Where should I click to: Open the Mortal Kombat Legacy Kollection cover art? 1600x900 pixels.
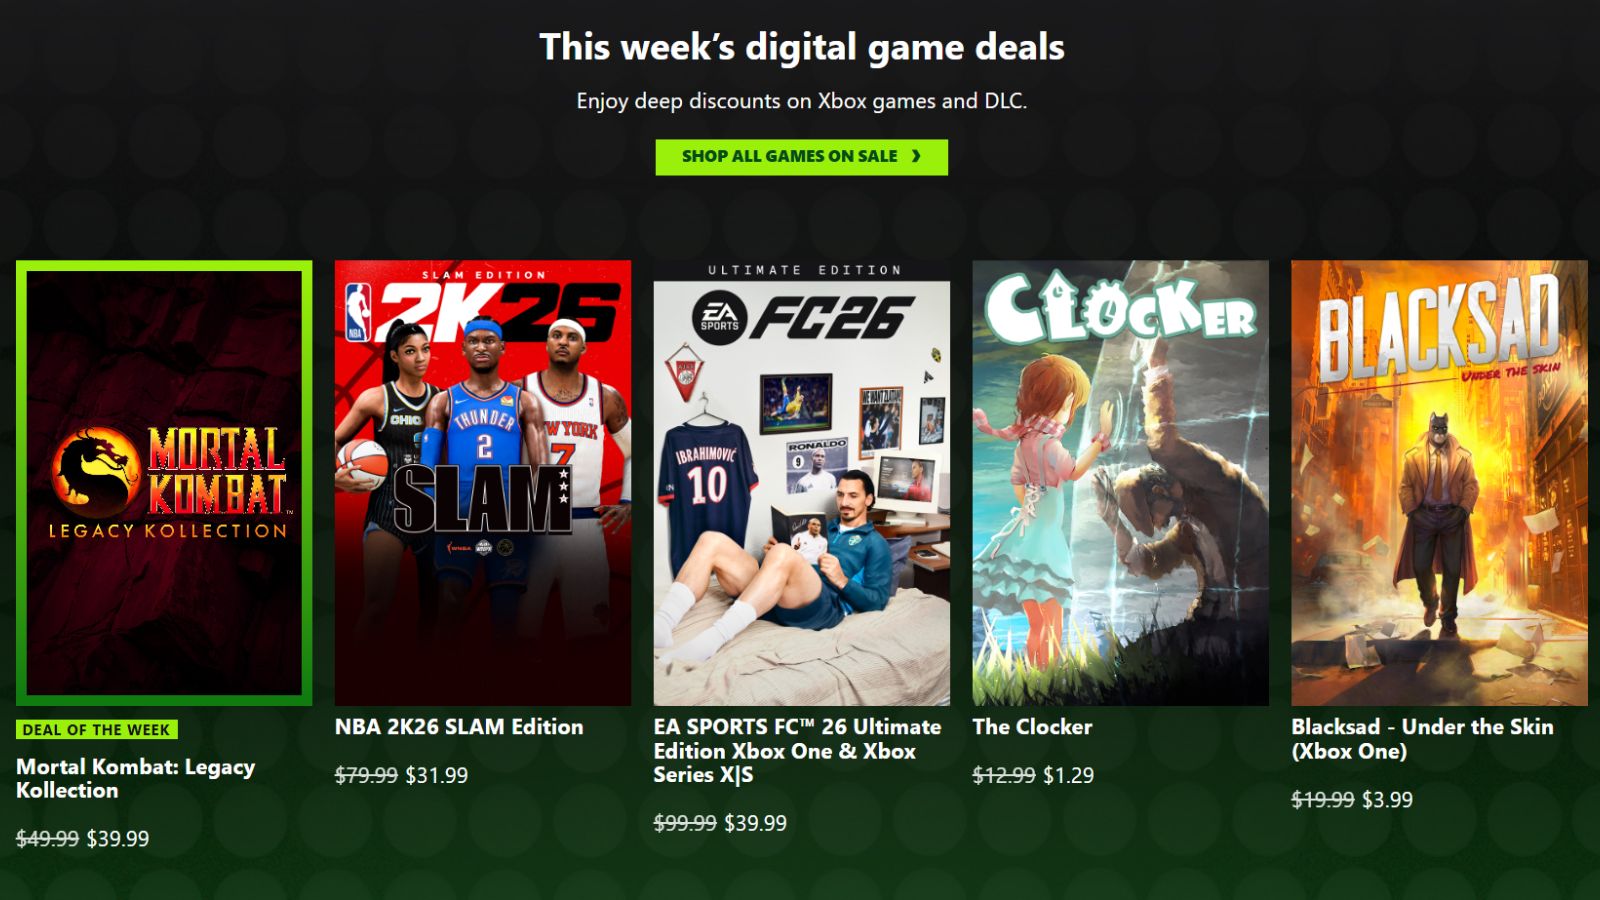tap(164, 483)
